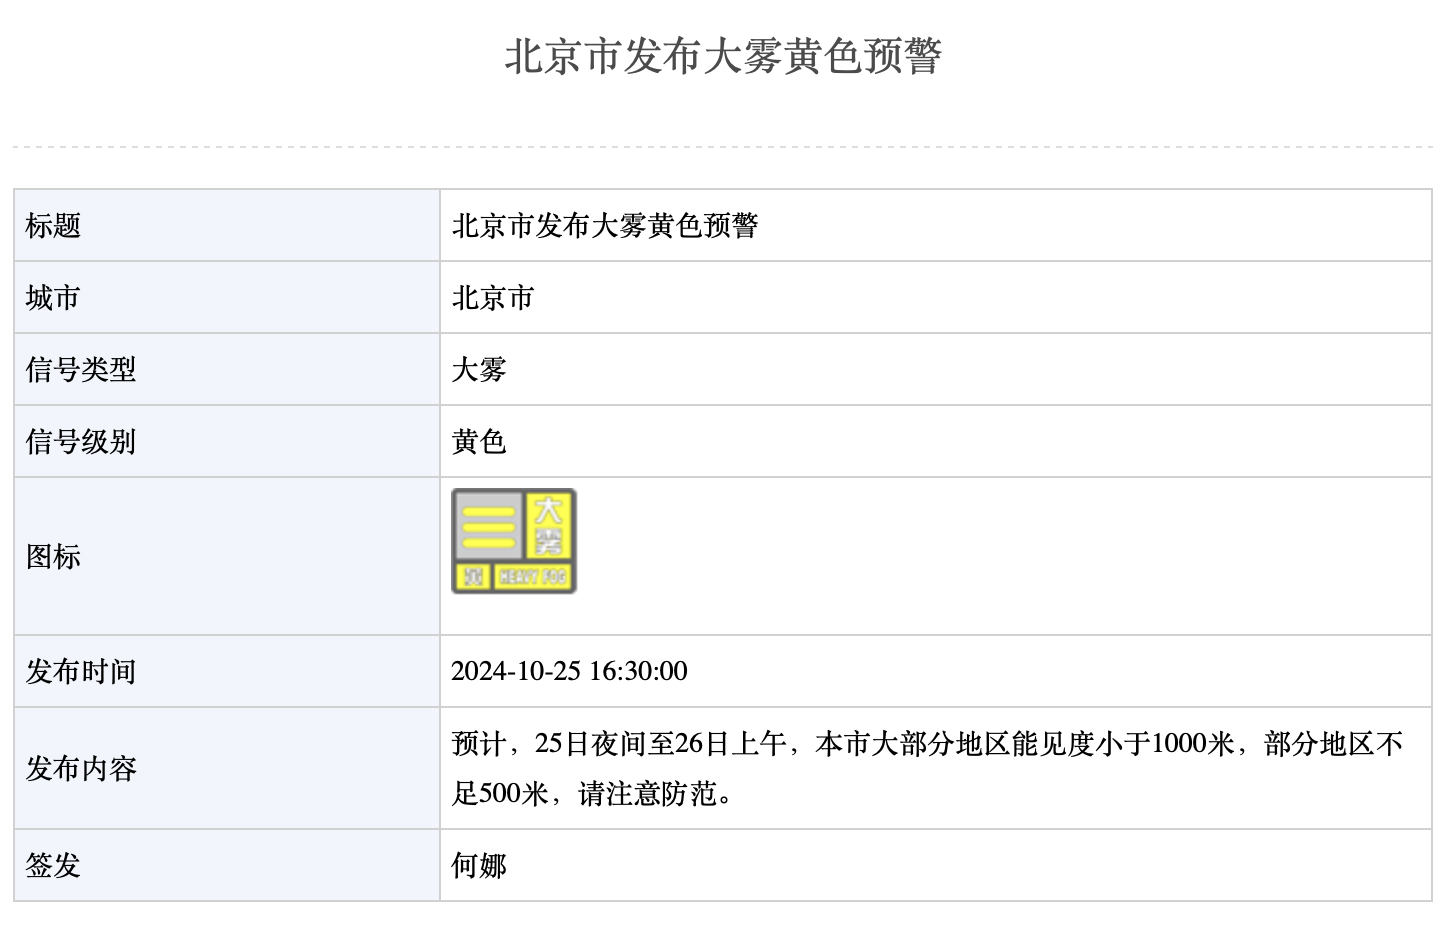Viewport: 1442px width, 938px height.
Task: Click the 标题 row label
Action: (53, 226)
